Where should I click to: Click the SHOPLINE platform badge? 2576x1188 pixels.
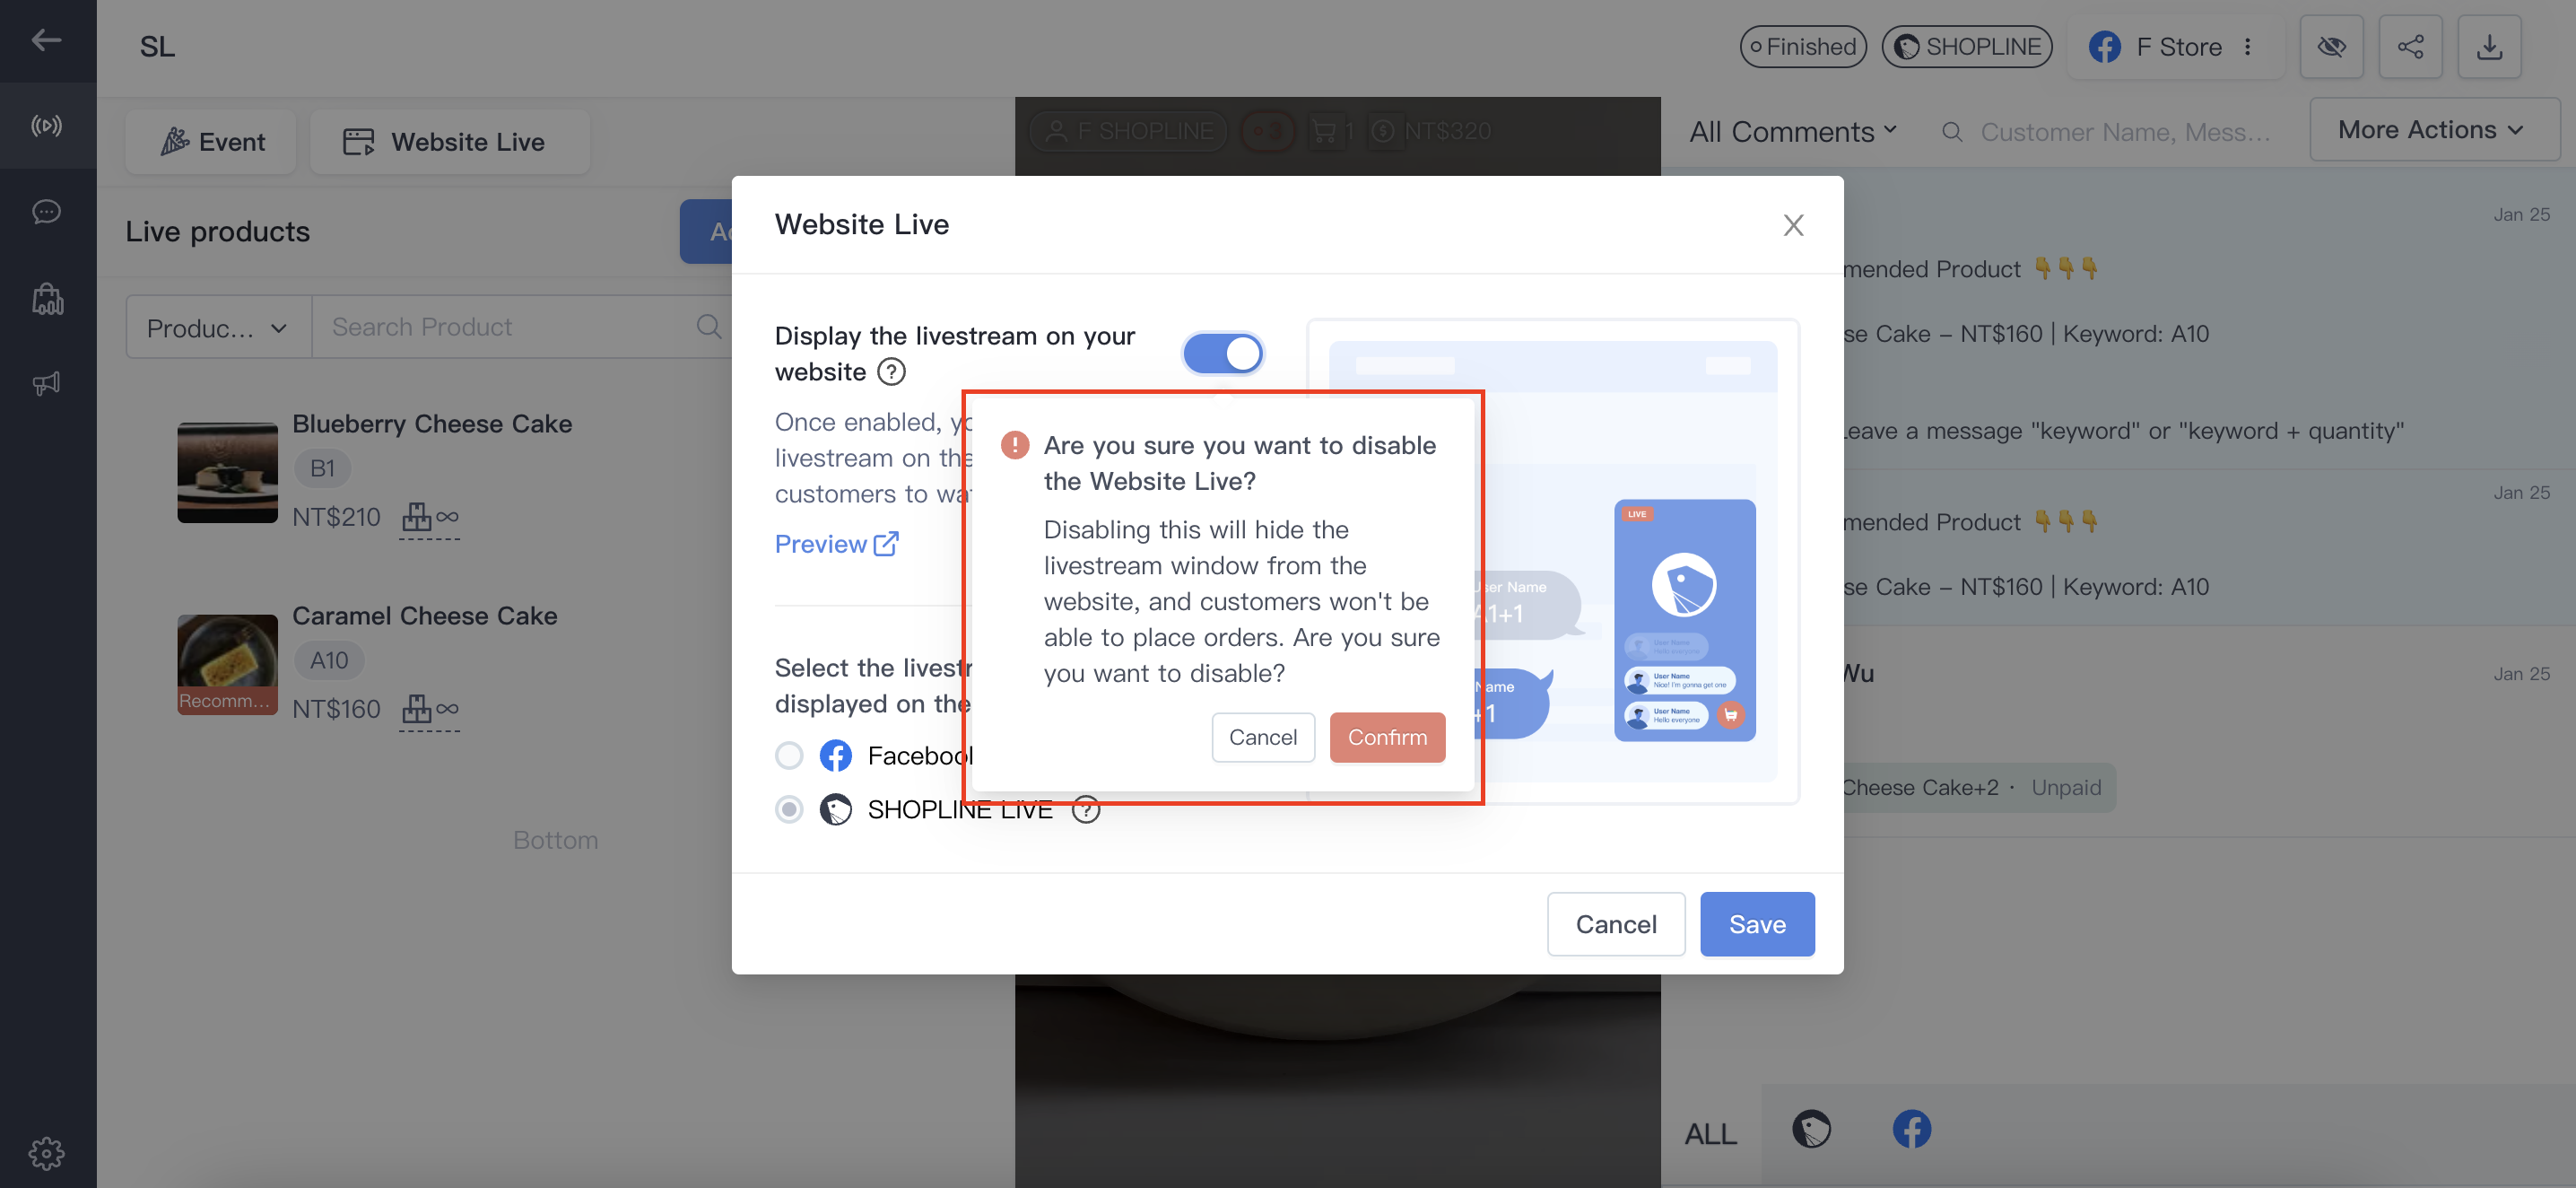(x=1966, y=47)
